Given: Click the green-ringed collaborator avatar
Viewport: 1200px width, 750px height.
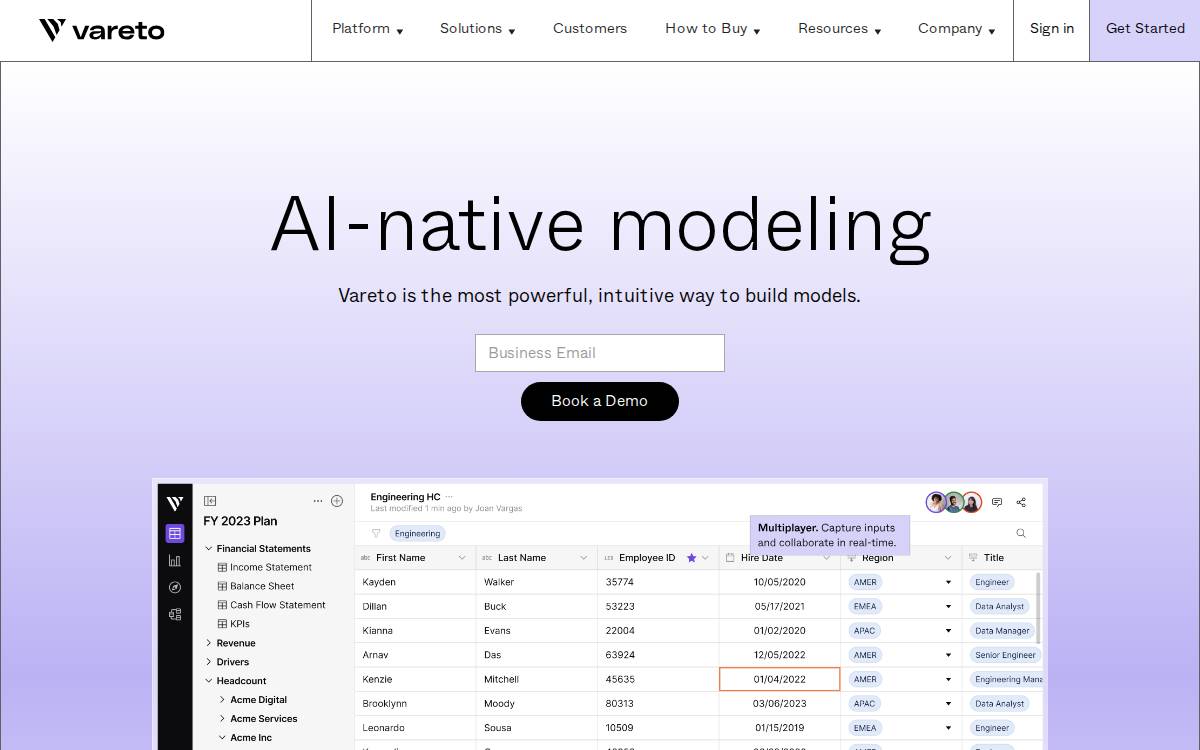Looking at the screenshot, I should point(954,502).
